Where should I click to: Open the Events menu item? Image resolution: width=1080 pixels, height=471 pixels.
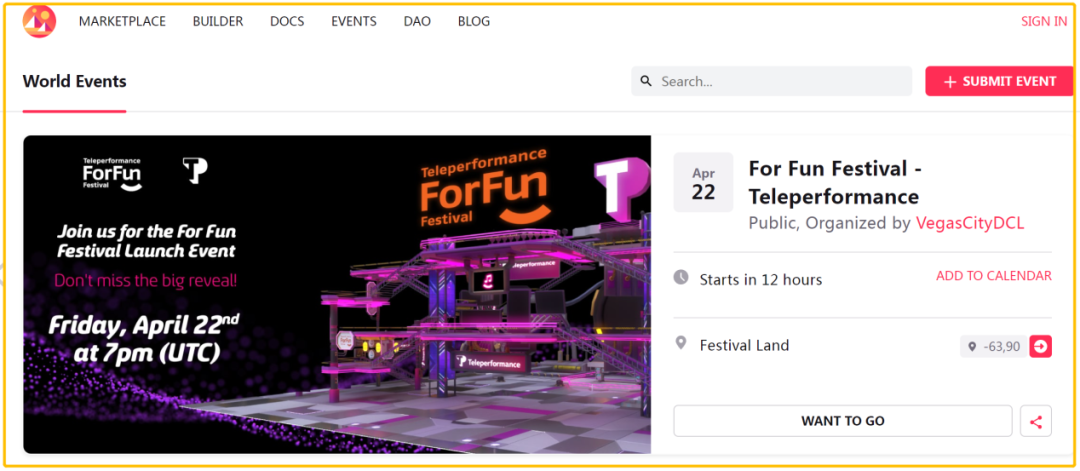[354, 21]
